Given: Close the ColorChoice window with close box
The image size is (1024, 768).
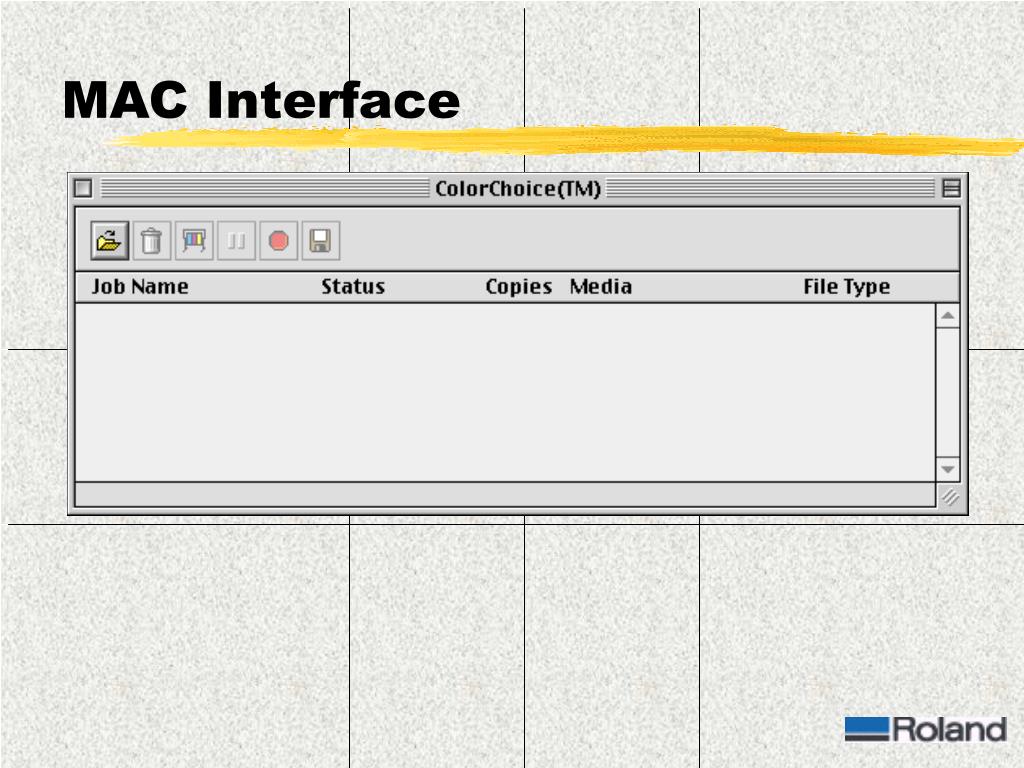Looking at the screenshot, I should point(83,188).
